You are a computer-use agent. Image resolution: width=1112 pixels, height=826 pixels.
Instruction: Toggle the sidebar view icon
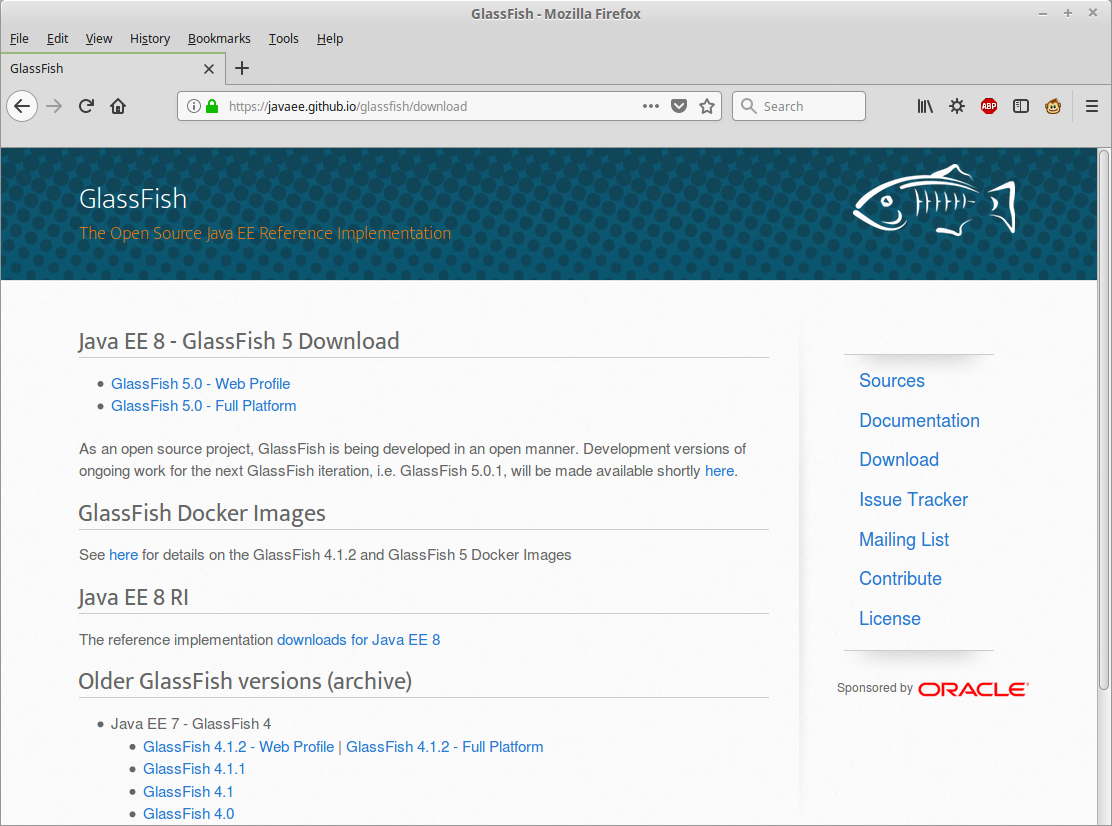pos(1021,106)
